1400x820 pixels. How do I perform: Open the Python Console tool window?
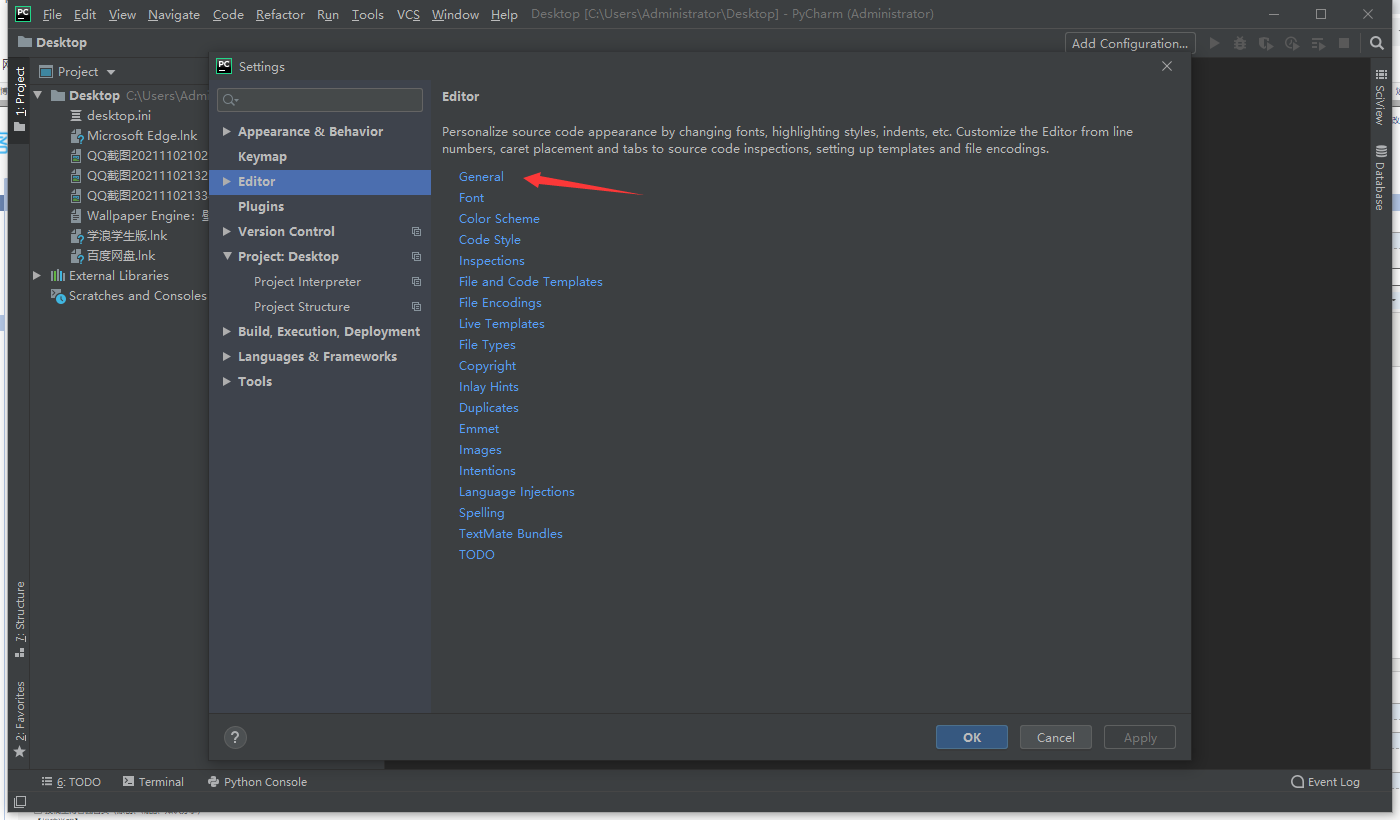click(257, 782)
